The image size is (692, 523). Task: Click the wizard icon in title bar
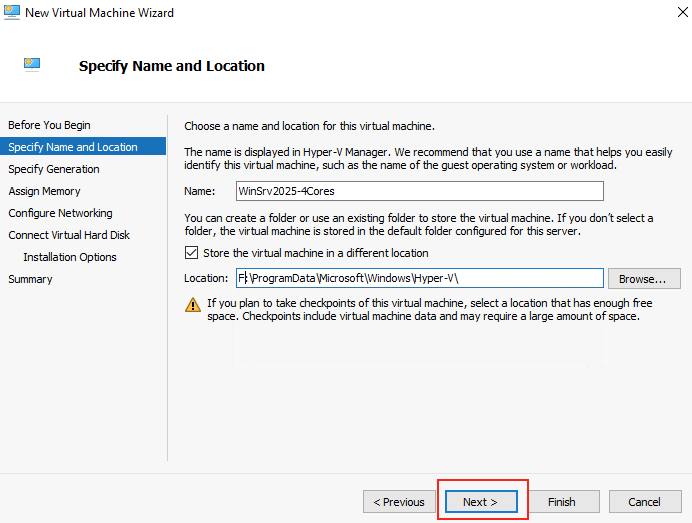tap(11, 12)
